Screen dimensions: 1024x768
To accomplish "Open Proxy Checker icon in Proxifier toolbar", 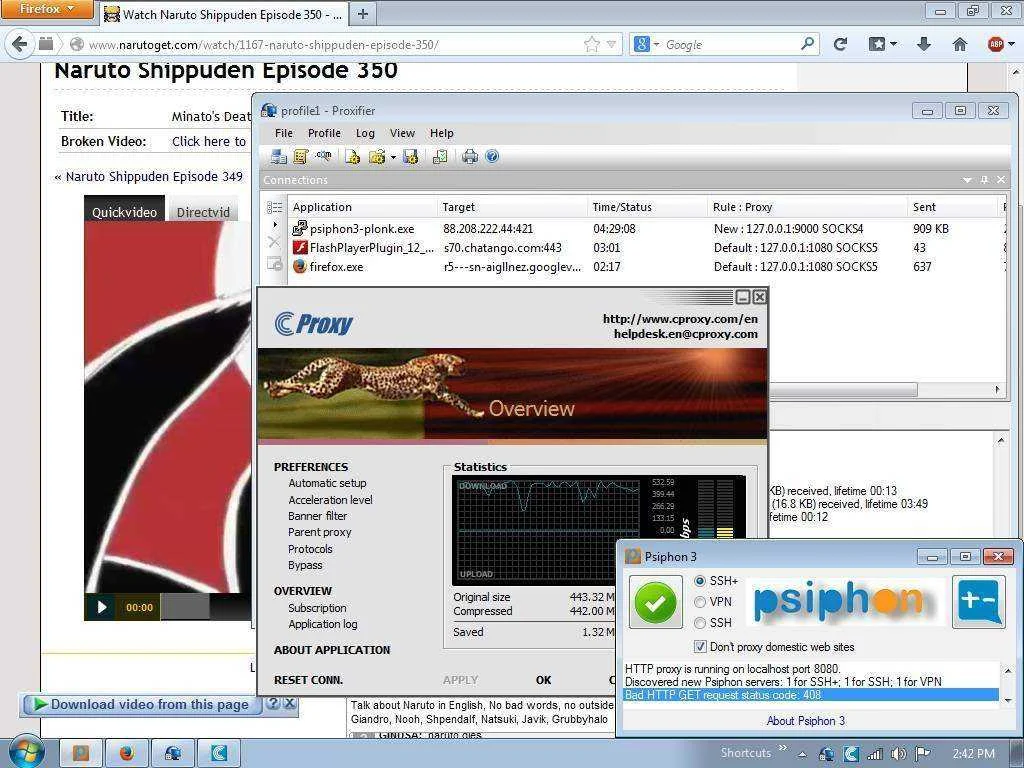I will click(x=440, y=157).
